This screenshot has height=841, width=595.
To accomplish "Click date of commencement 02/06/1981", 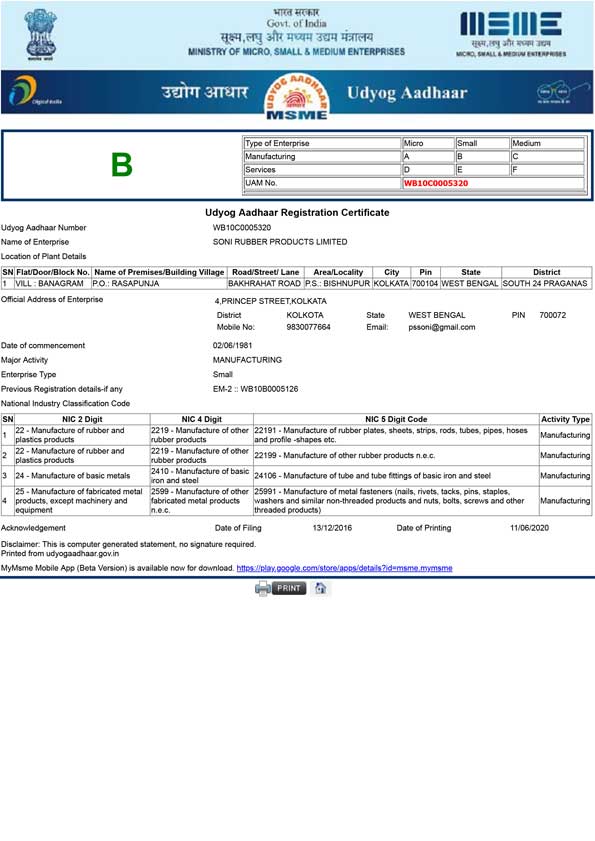I will click(232, 345).
